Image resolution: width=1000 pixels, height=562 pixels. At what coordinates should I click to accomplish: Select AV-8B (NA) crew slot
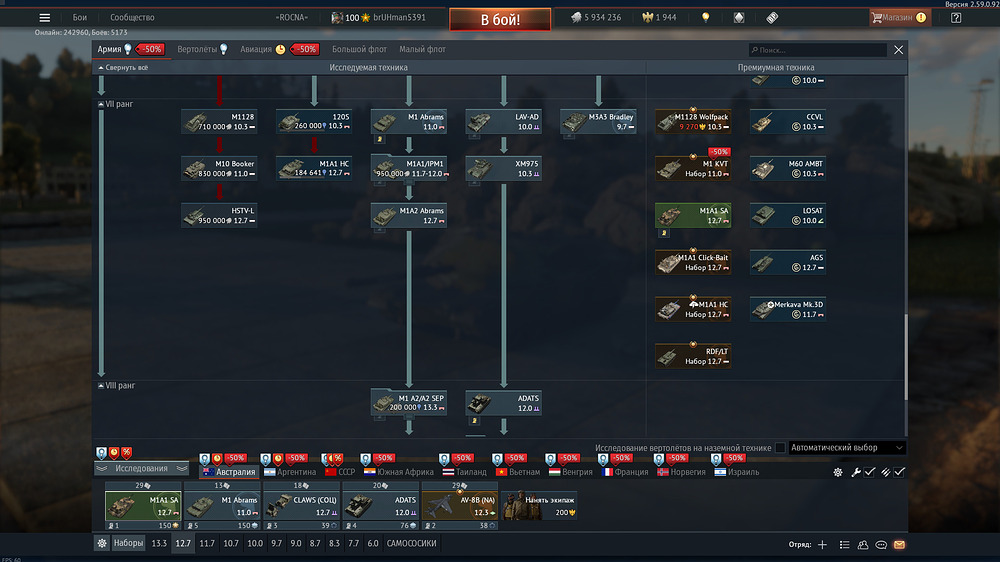pyautogui.click(x=459, y=506)
